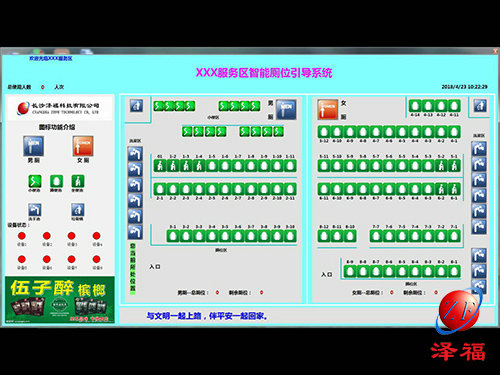500x375 pixels.
Task: Click the trash bin legend icon
Action: pyautogui.click(x=78, y=210)
